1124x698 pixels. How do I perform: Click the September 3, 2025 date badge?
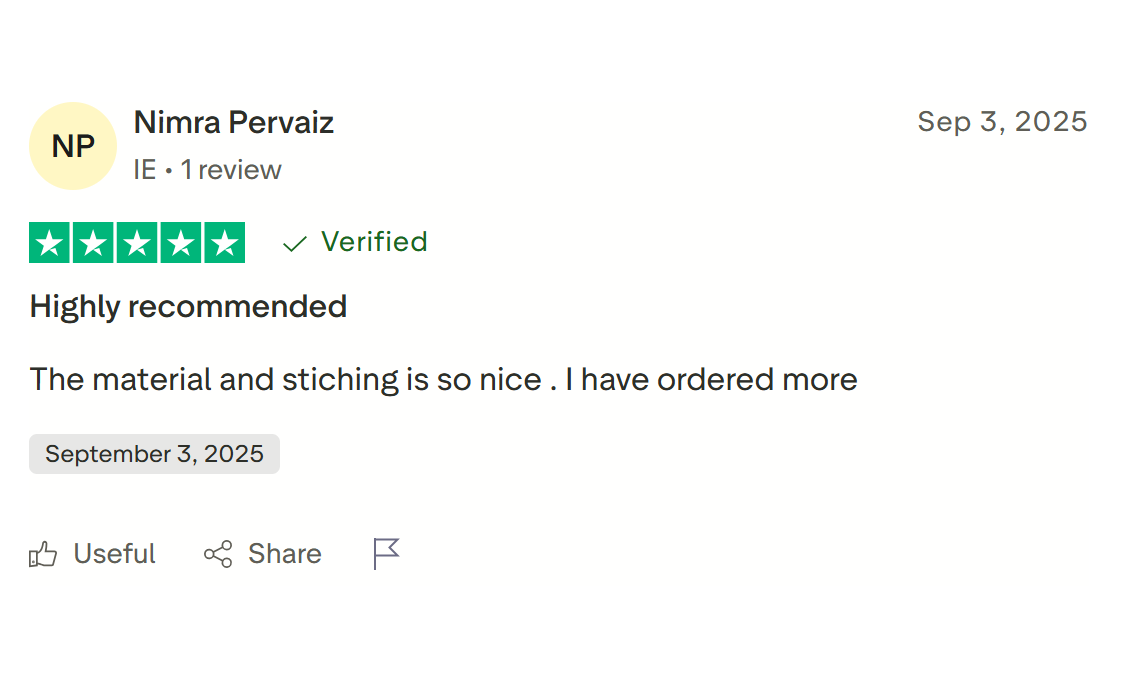[x=154, y=454]
